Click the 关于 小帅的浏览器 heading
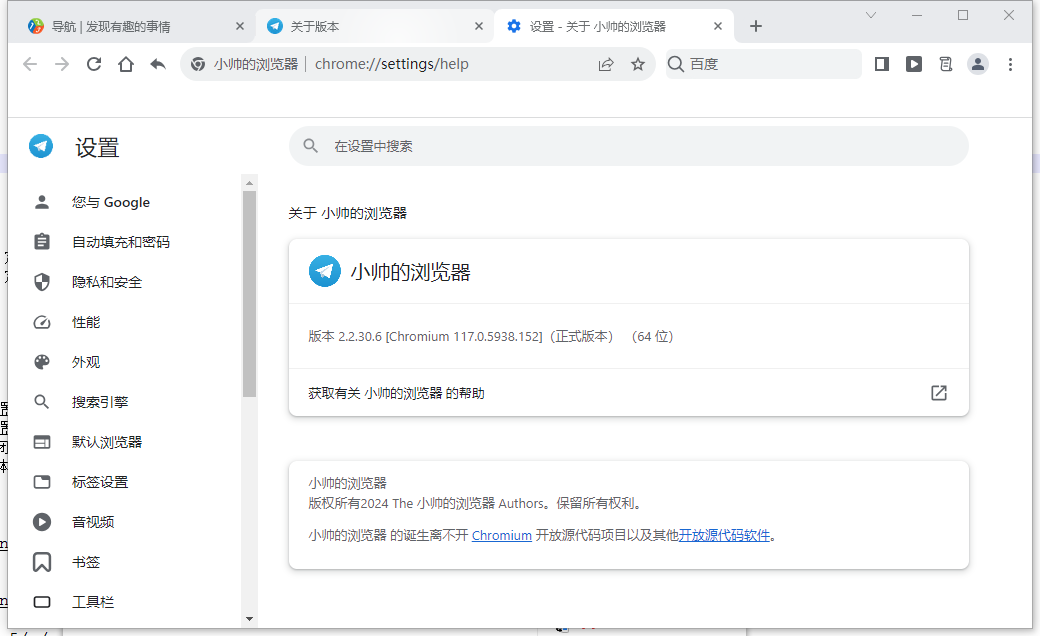 (348, 214)
